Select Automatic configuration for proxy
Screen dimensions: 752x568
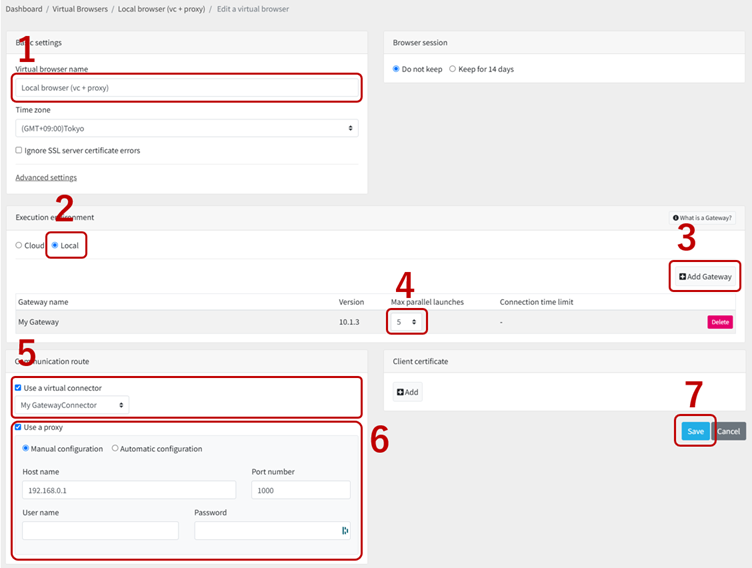click(x=115, y=448)
